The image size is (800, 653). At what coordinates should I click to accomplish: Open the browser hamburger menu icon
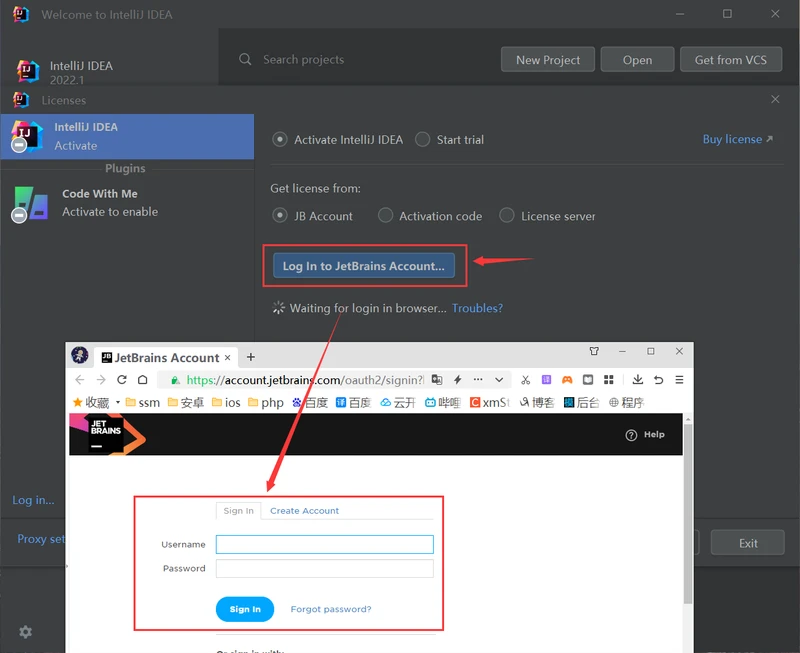679,380
